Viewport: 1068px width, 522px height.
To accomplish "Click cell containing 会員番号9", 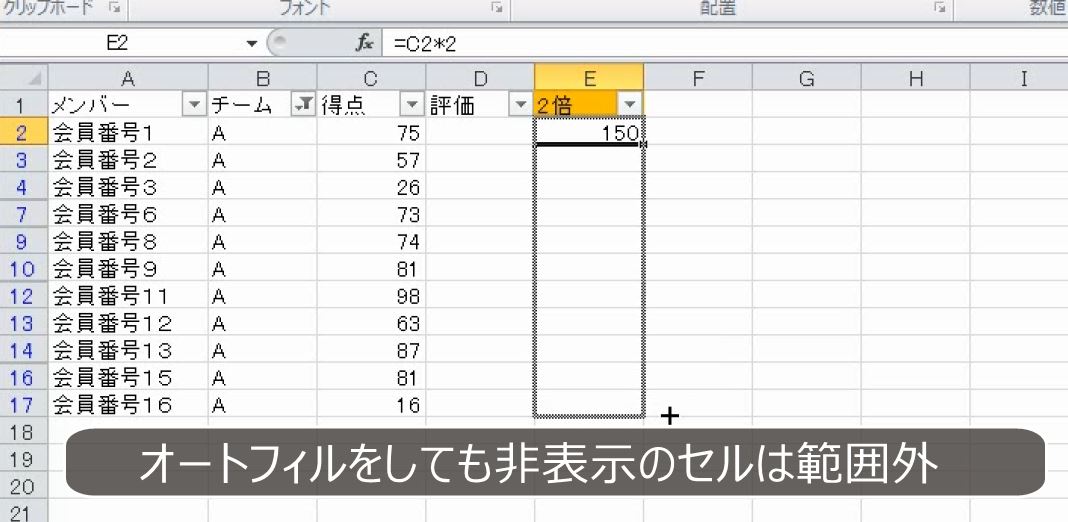I will coord(128,269).
